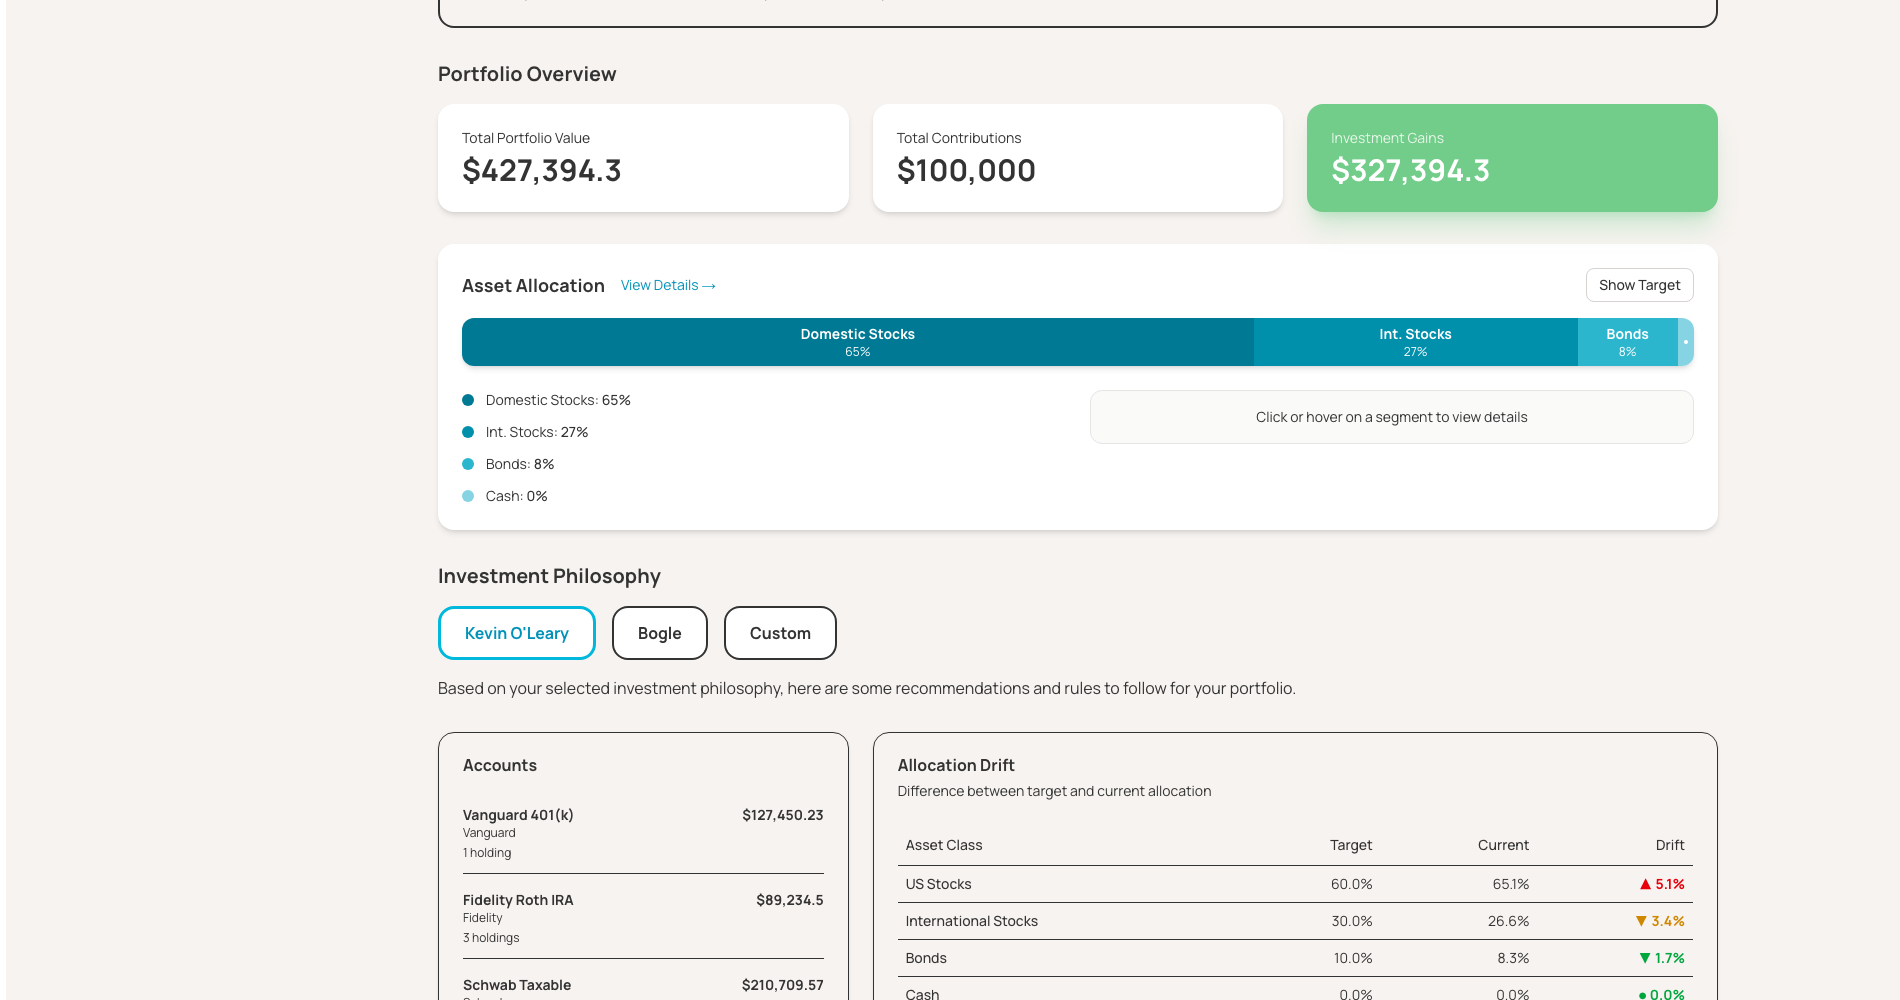Image resolution: width=1900 pixels, height=1000 pixels.
Task: Expand the Fidelity Roth IRA holdings
Action: point(643,917)
